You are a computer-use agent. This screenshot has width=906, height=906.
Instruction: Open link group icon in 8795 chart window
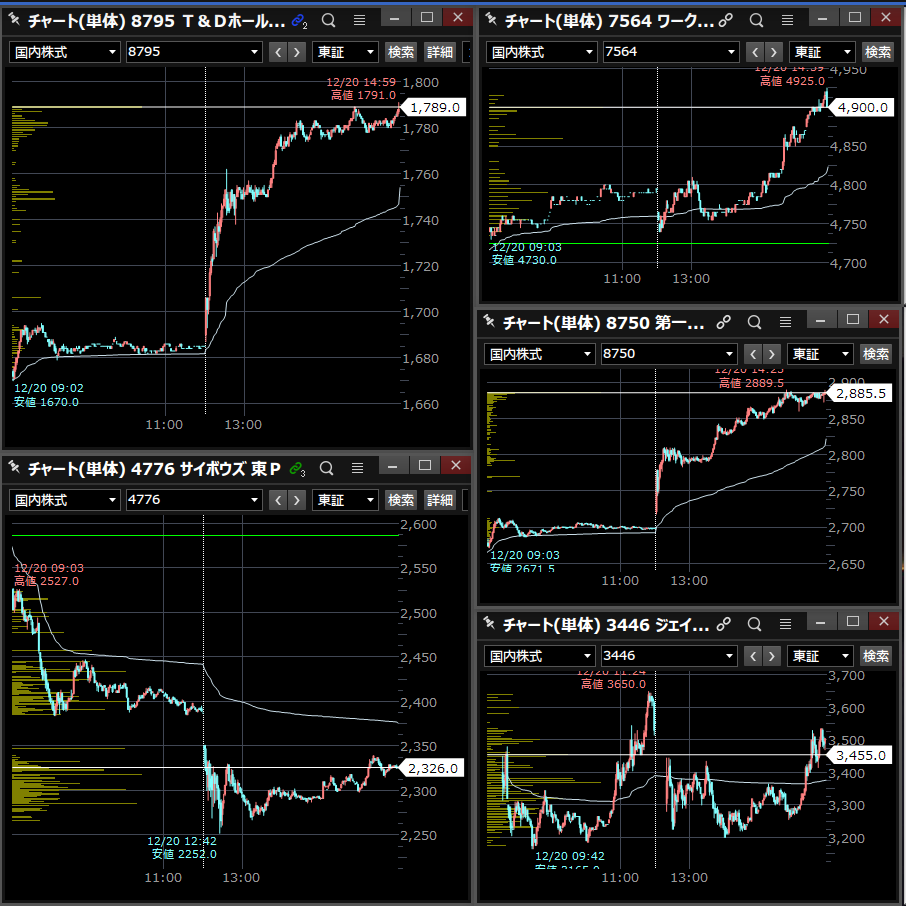pos(299,21)
